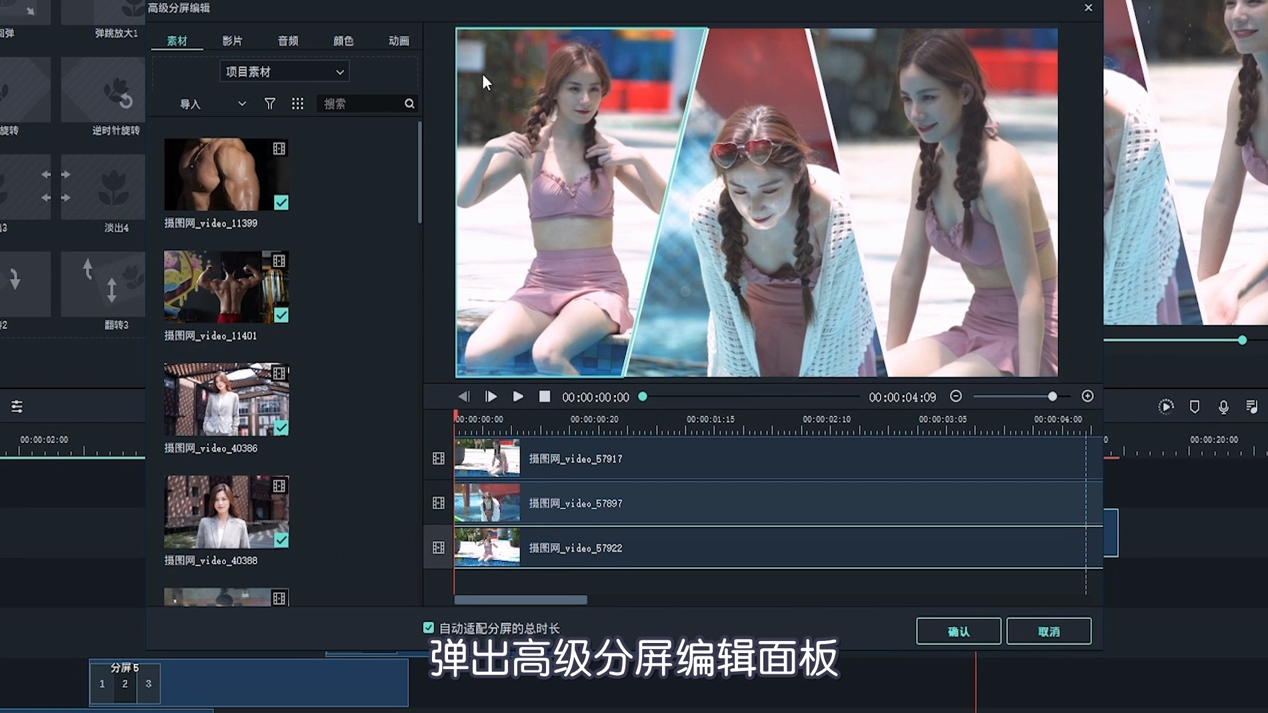Viewport: 1268px width, 713px height.
Task: Open the 音频 tab
Action: click(x=288, y=41)
